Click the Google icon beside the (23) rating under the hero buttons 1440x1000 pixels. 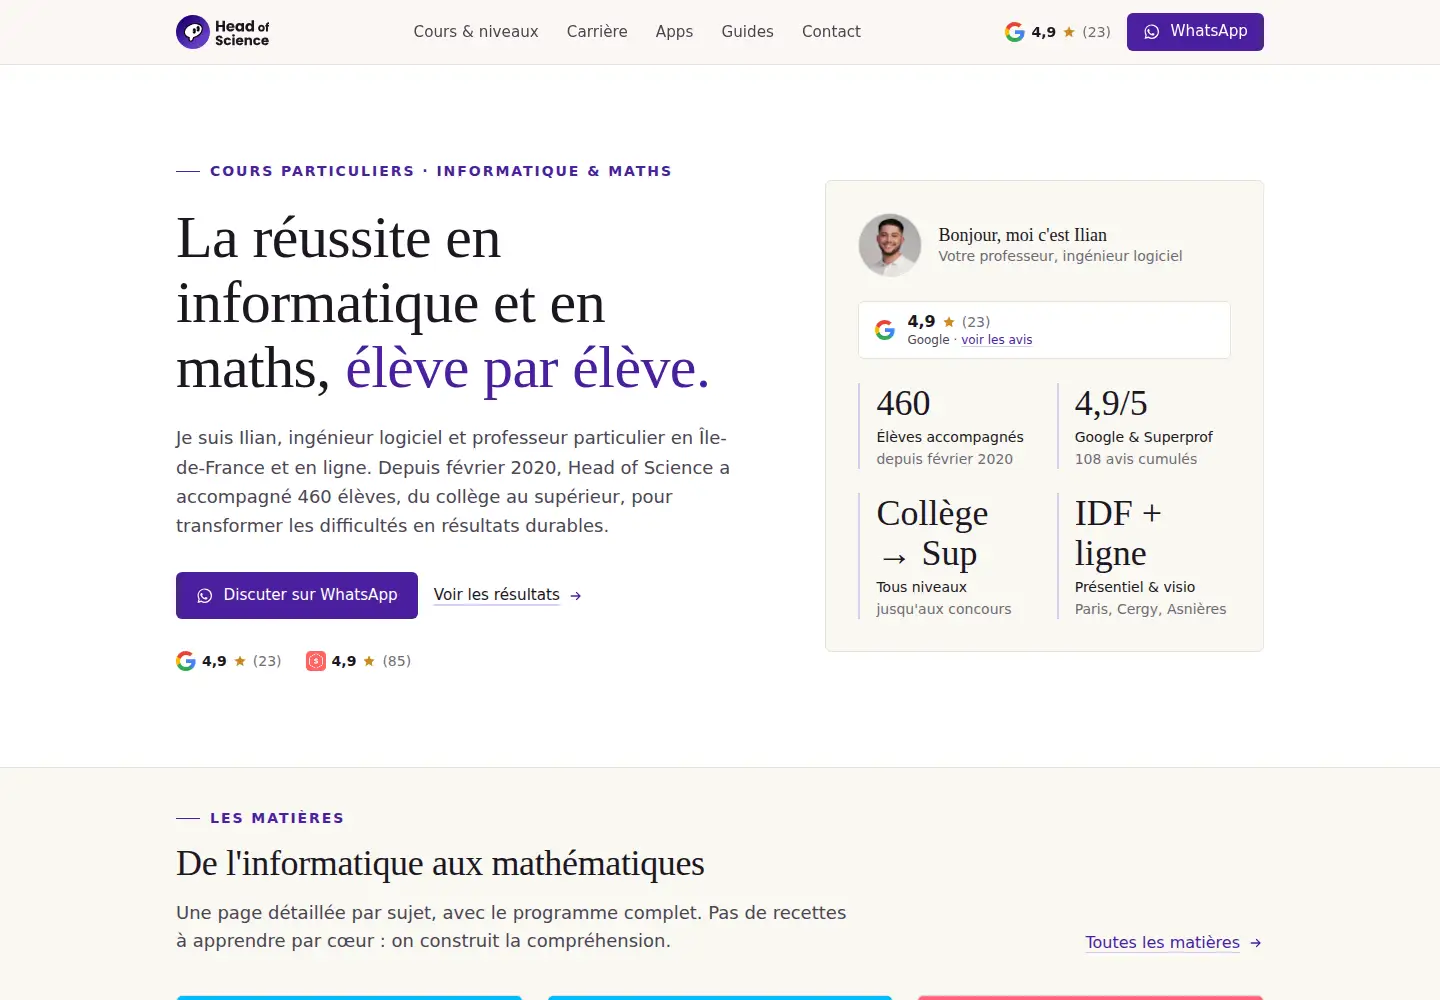(186, 661)
